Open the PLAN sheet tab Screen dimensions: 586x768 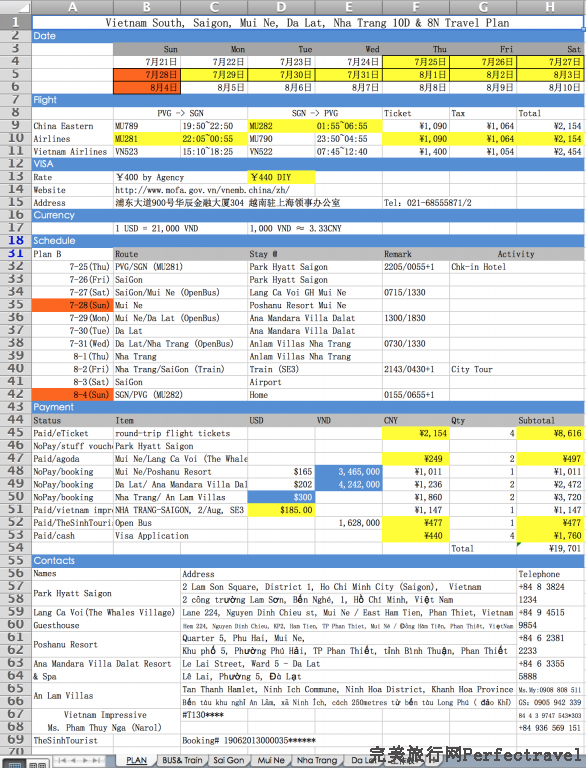coord(136,760)
